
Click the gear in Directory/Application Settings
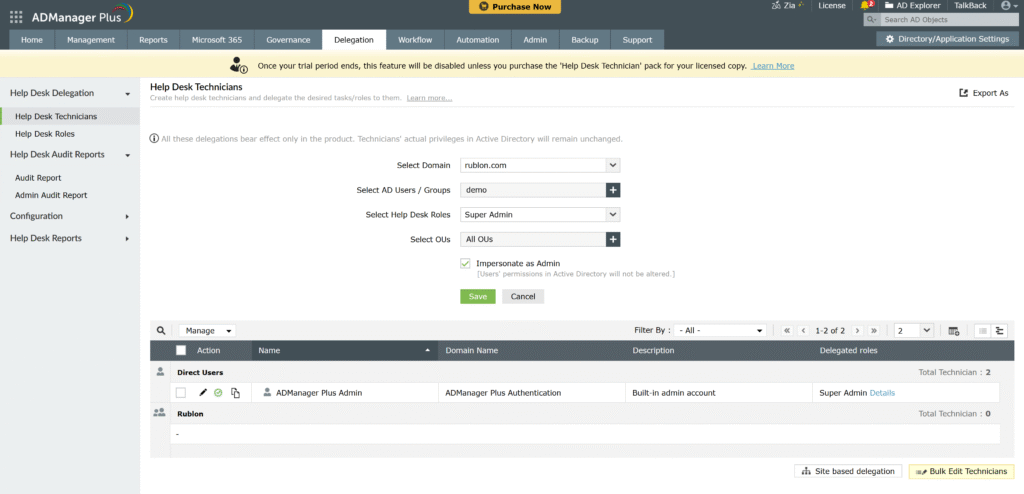(889, 39)
